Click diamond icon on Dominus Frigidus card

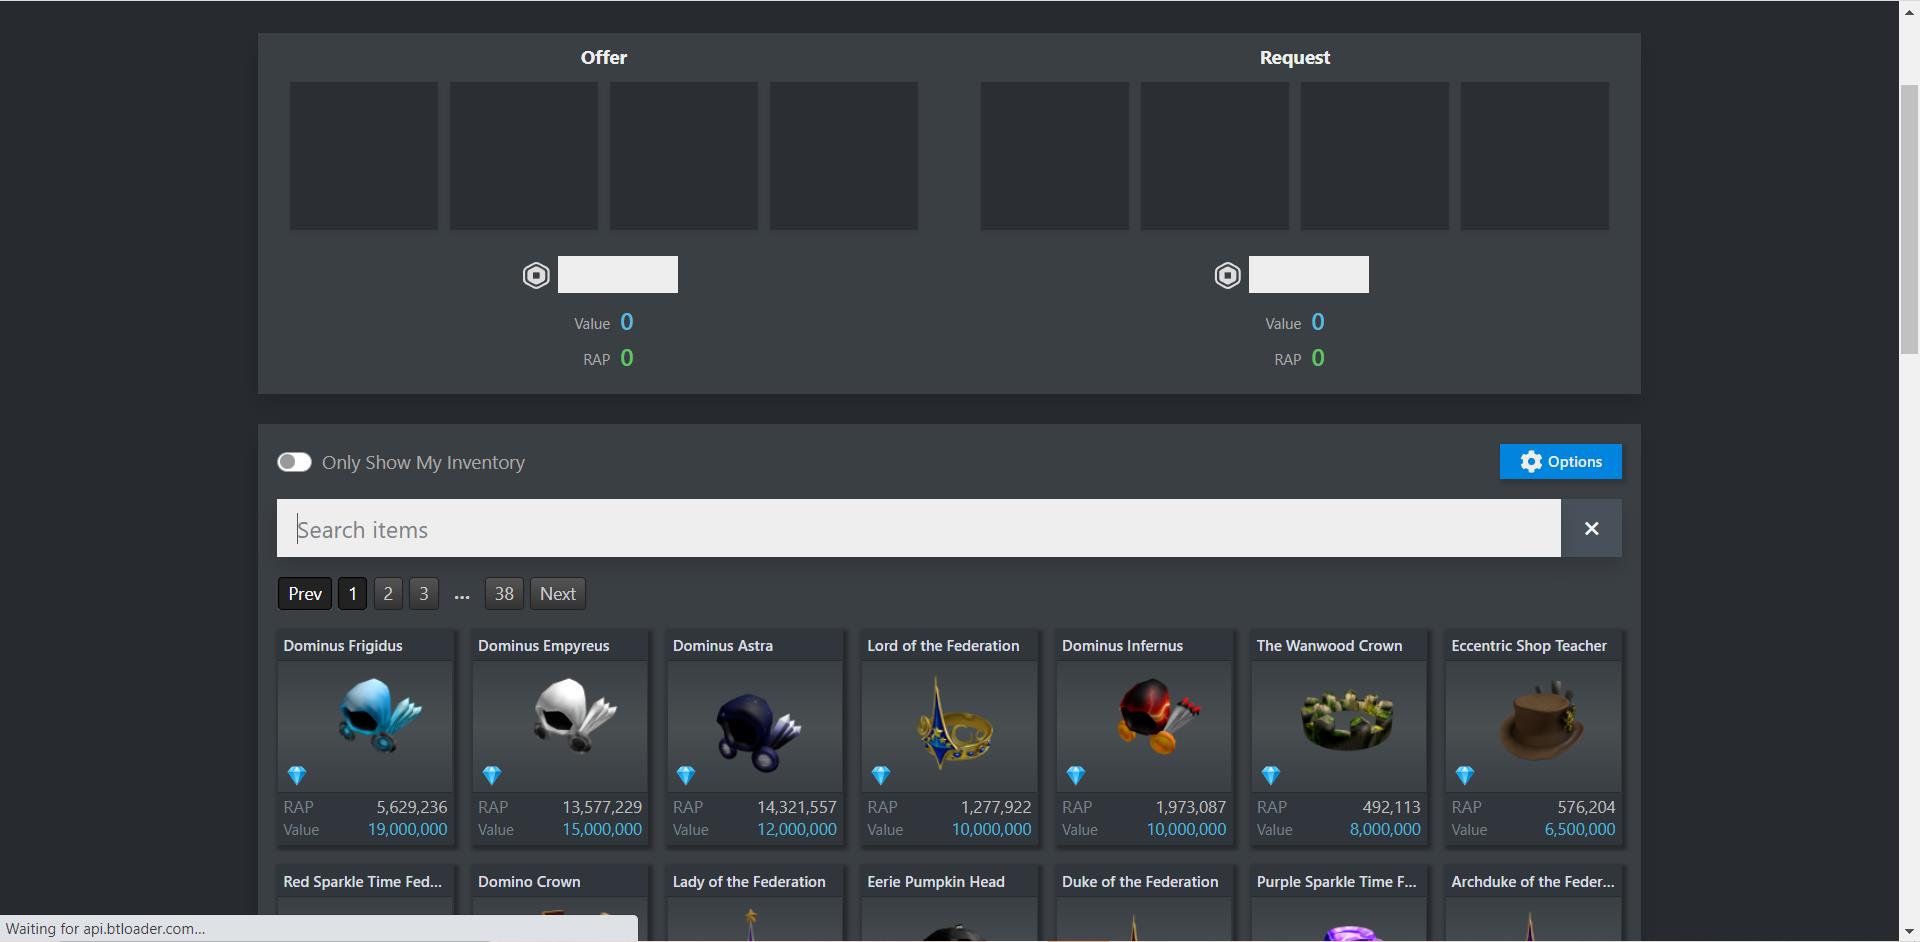297,775
